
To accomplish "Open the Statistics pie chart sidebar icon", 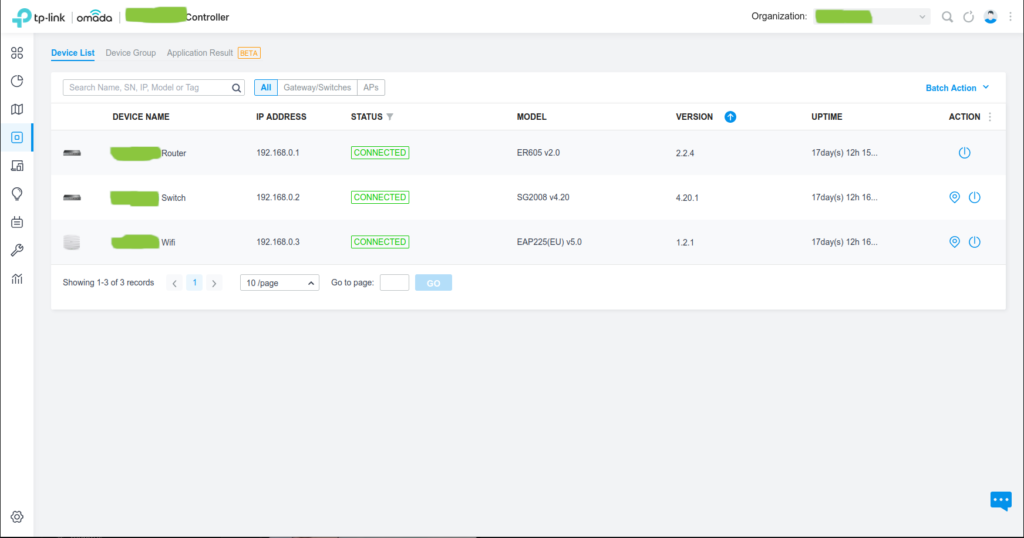I will (x=17, y=81).
